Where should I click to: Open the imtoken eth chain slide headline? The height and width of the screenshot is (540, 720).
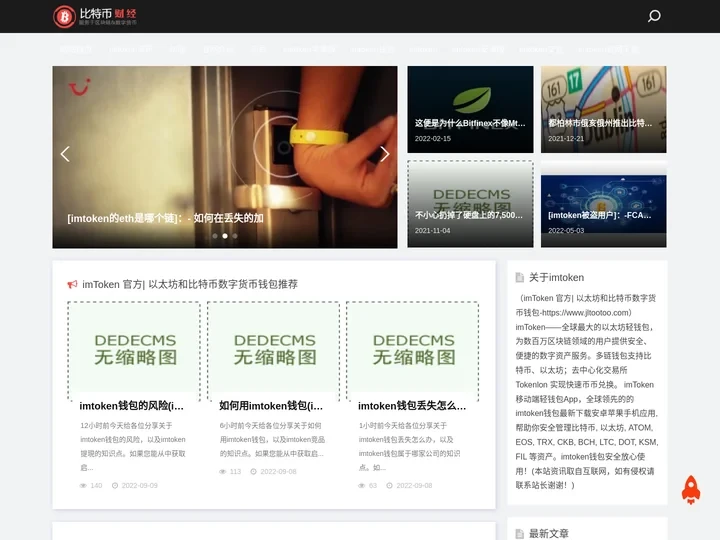165,218
